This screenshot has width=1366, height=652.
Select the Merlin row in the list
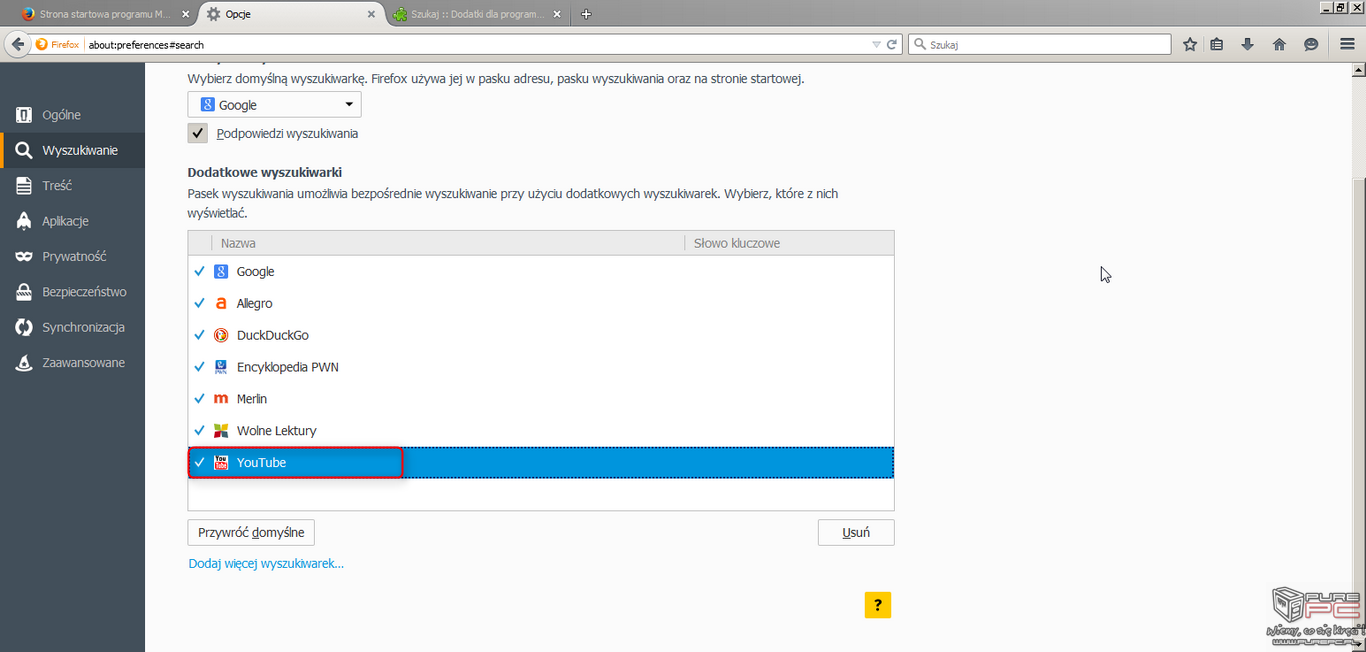click(x=541, y=399)
